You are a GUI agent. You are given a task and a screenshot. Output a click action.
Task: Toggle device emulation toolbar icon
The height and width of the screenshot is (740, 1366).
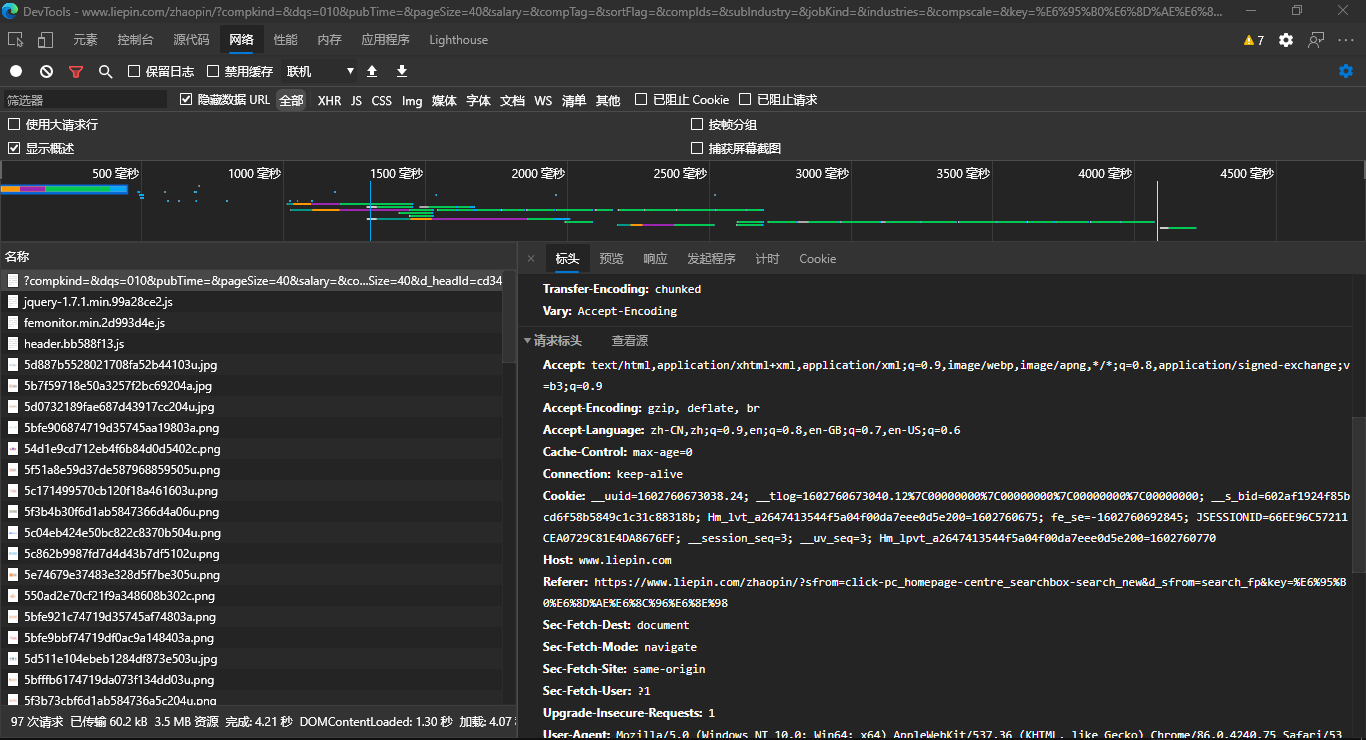pos(45,40)
